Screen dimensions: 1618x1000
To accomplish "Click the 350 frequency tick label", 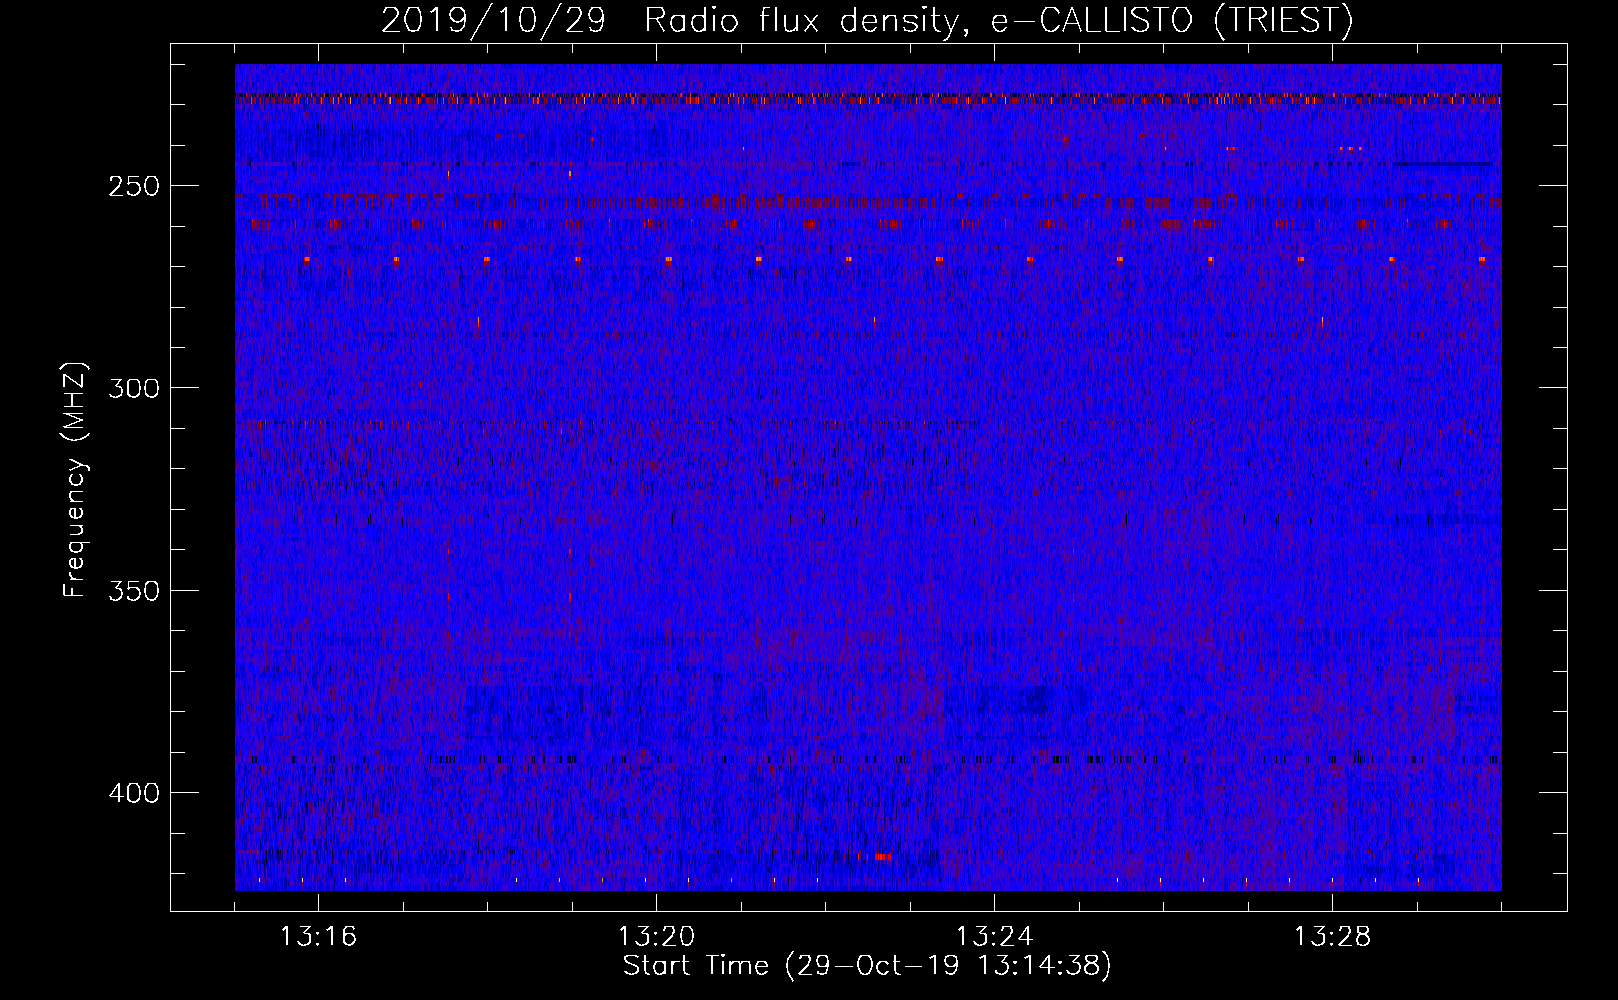I will tap(134, 591).
